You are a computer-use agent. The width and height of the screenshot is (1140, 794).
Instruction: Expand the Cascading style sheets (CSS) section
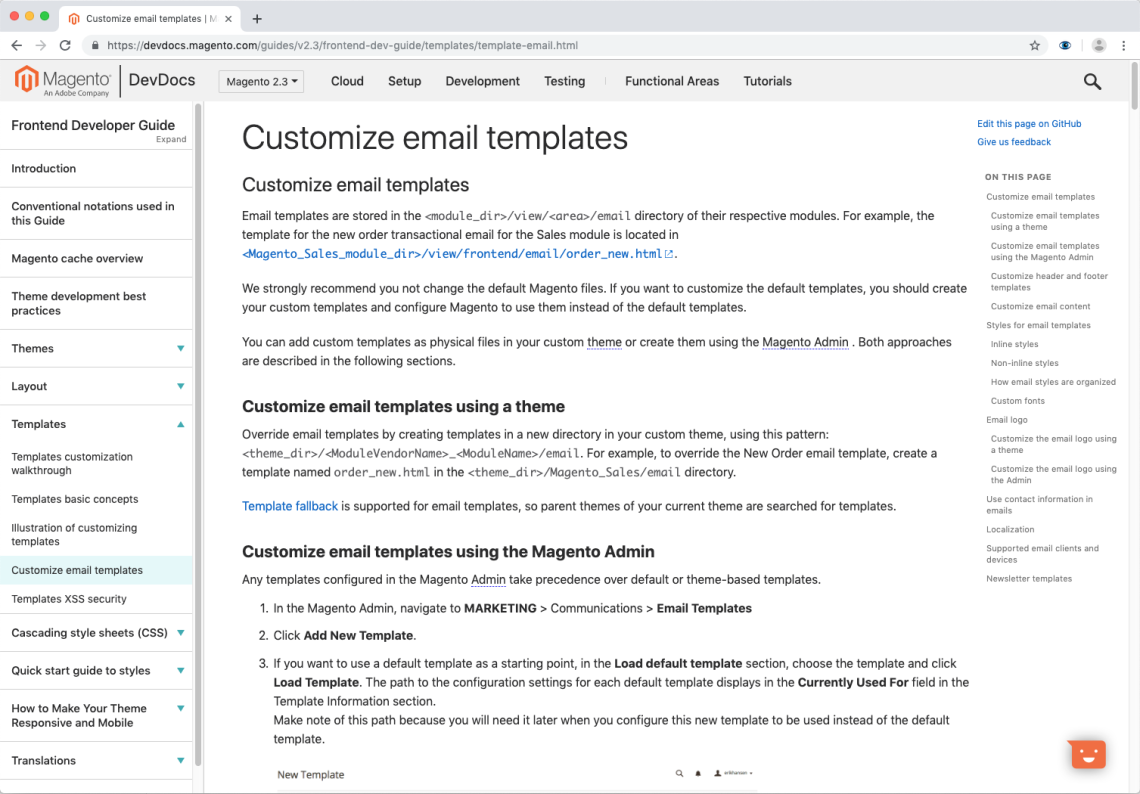click(x=180, y=633)
